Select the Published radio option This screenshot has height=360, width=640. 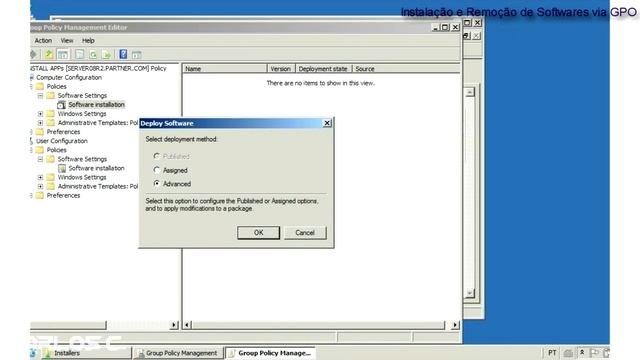157,156
